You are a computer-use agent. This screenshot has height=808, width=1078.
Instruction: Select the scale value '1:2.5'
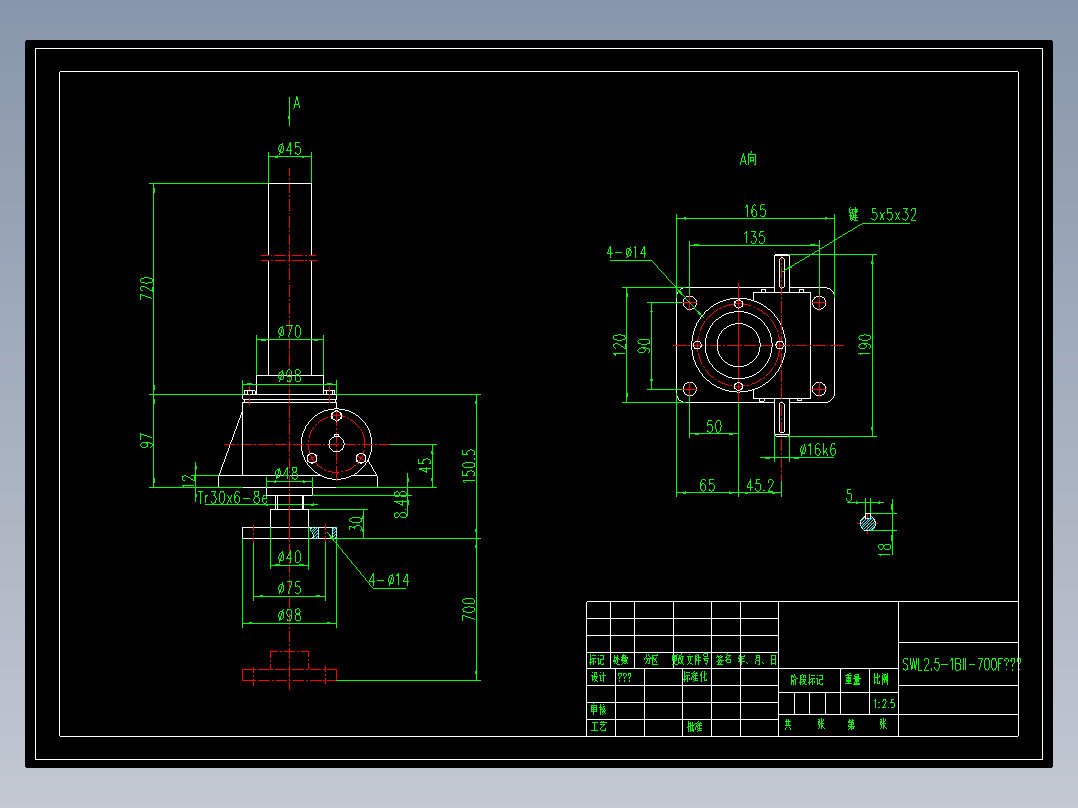pos(884,704)
